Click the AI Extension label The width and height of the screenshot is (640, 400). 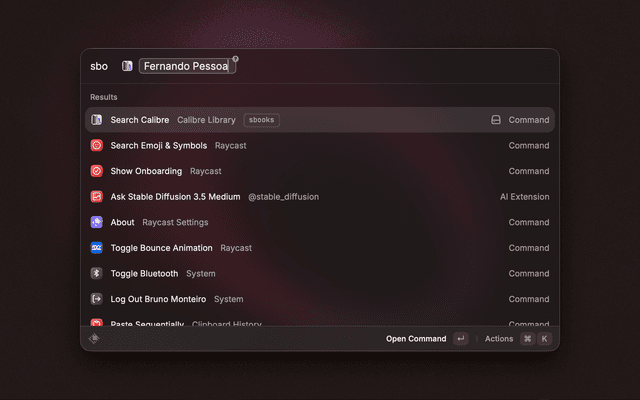click(524, 197)
